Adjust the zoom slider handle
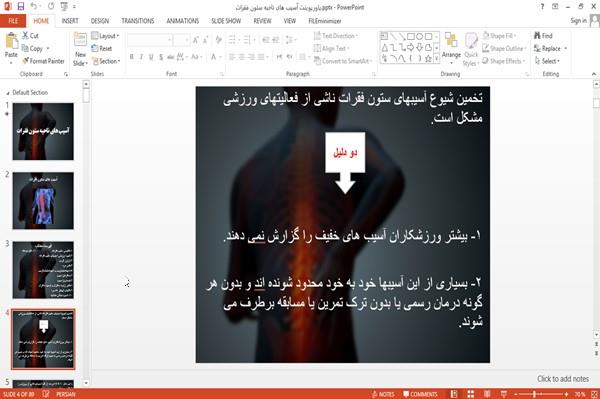This screenshot has width=600, height=399. click(x=534, y=394)
